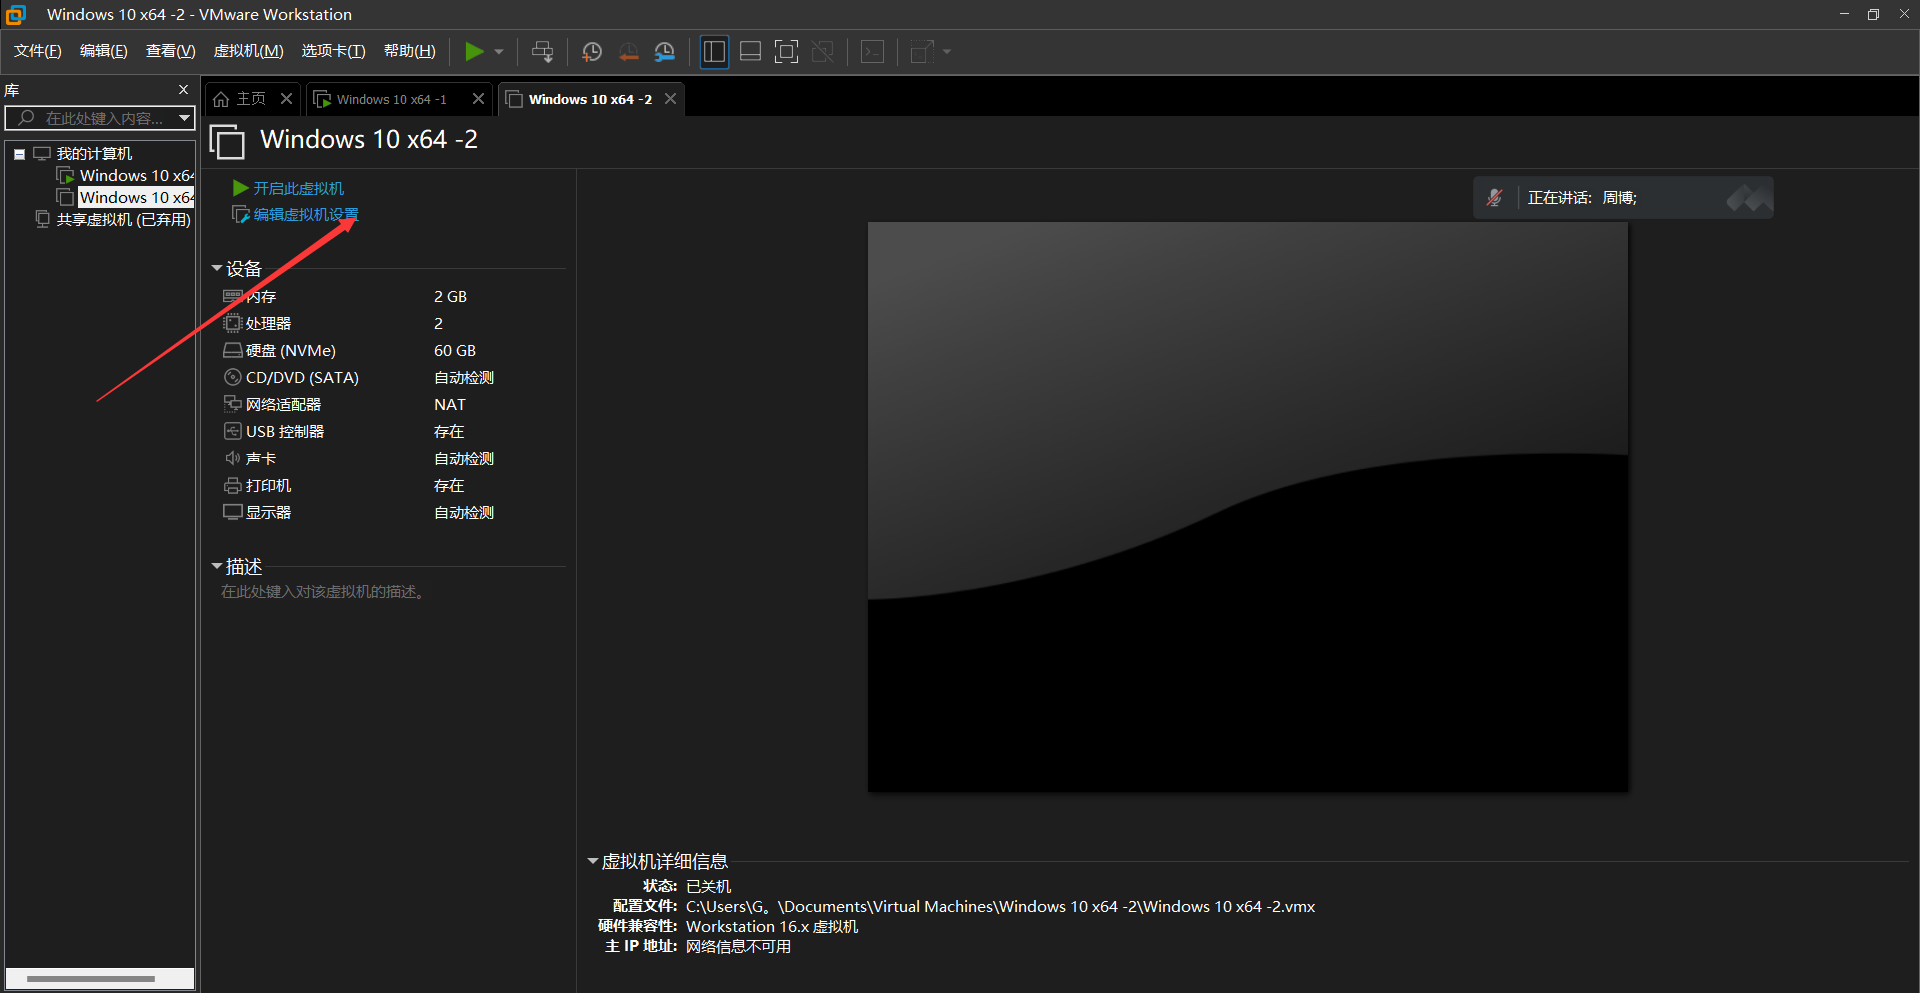Take a snapshot using the clock-plus icon

coord(592,52)
